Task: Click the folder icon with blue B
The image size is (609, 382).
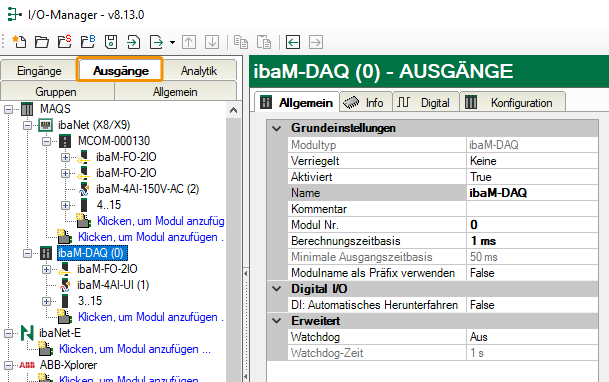Action: [x=88, y=42]
